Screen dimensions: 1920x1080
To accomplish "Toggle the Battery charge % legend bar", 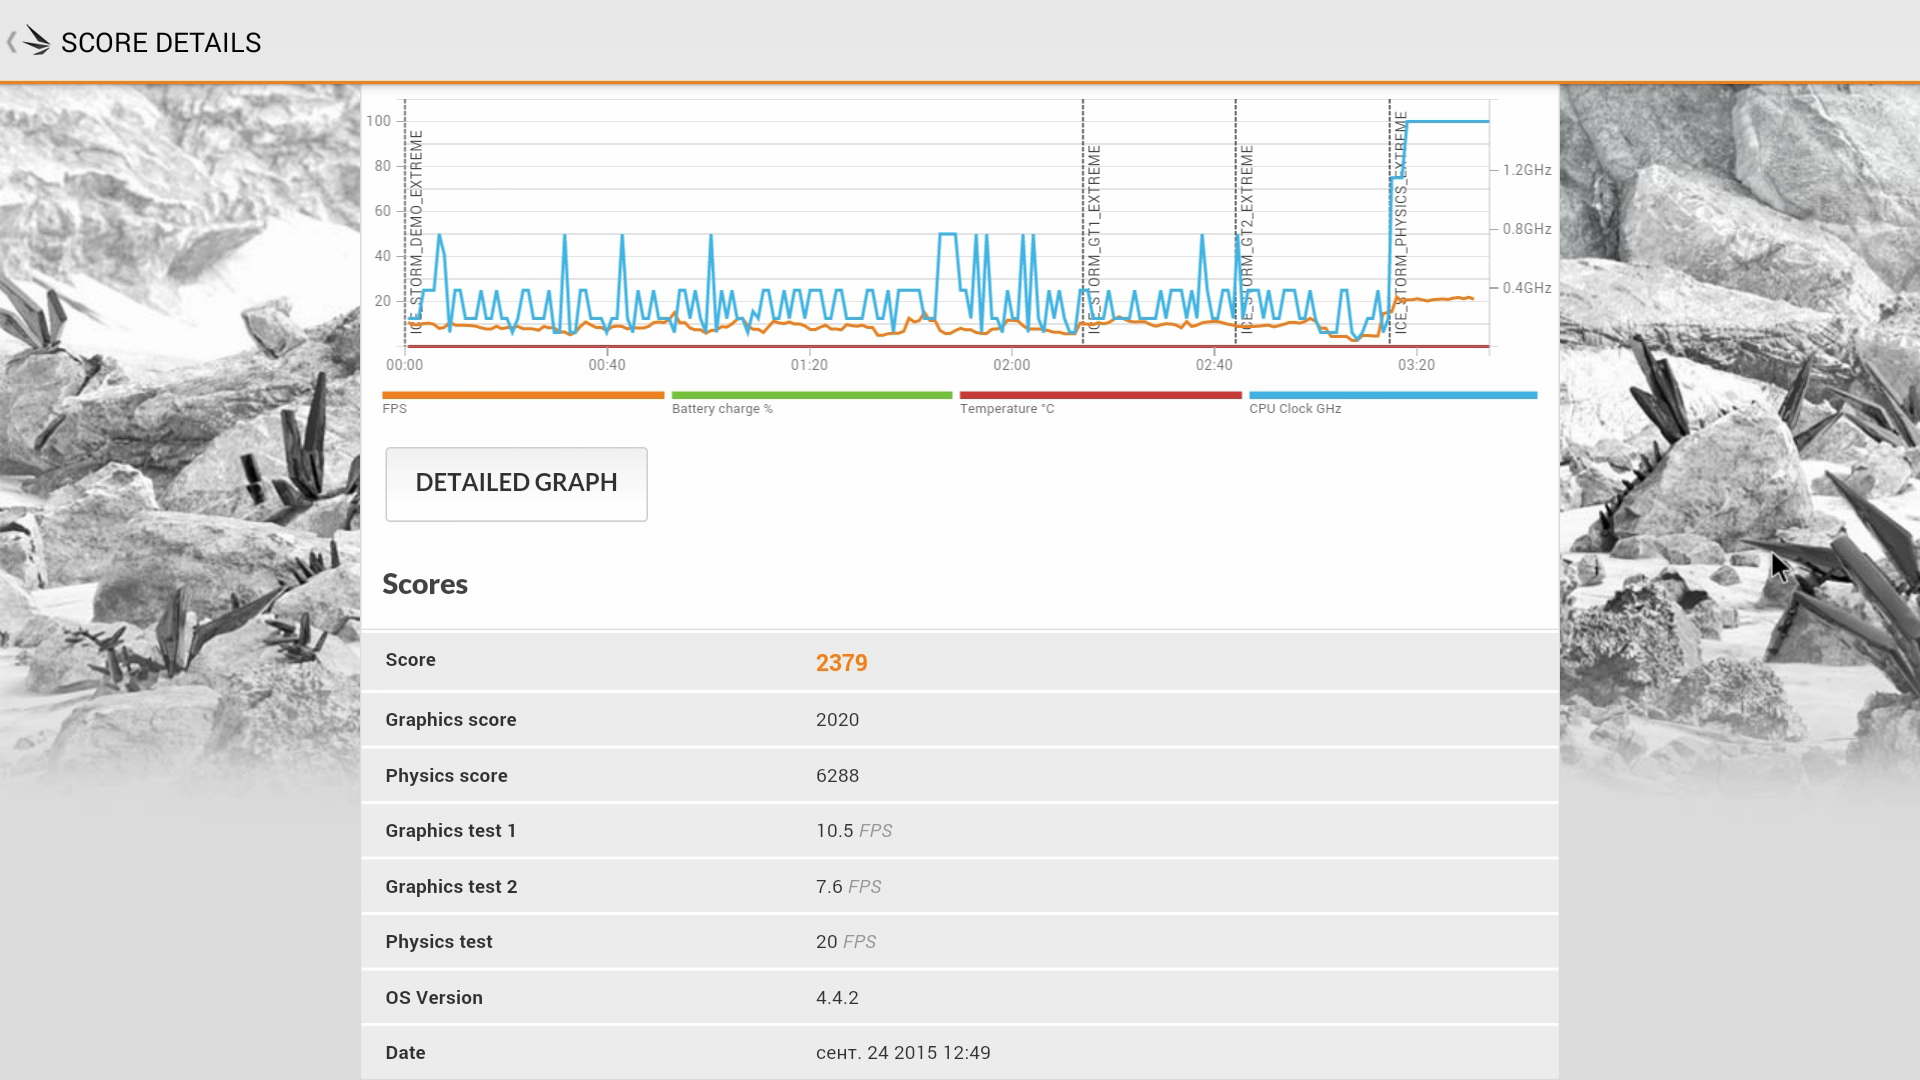I will [811, 396].
